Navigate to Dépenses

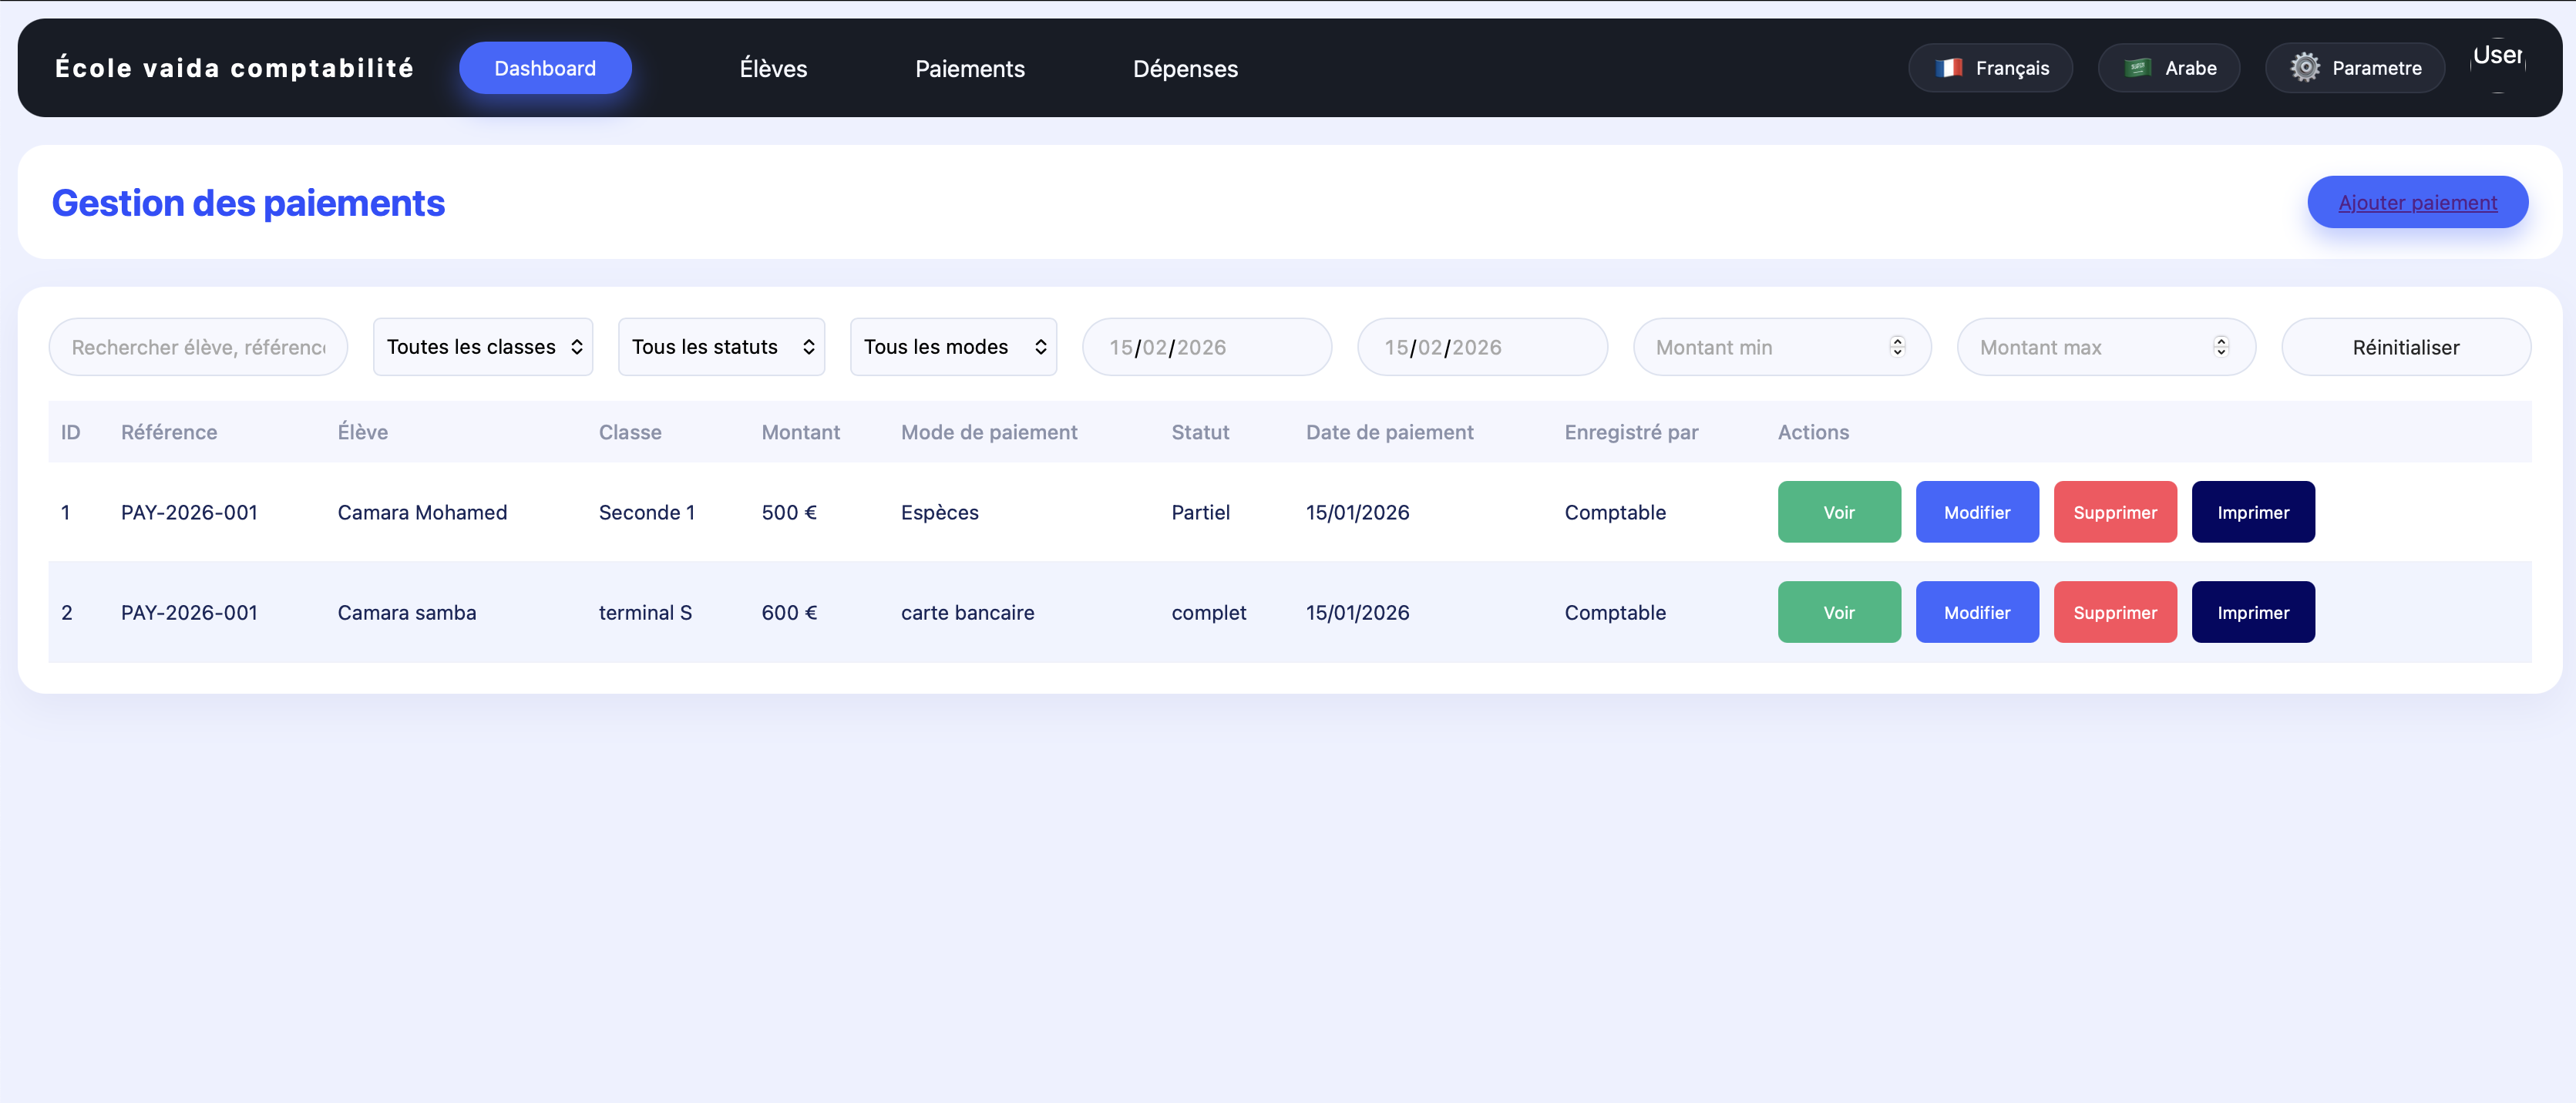pyautogui.click(x=1185, y=68)
